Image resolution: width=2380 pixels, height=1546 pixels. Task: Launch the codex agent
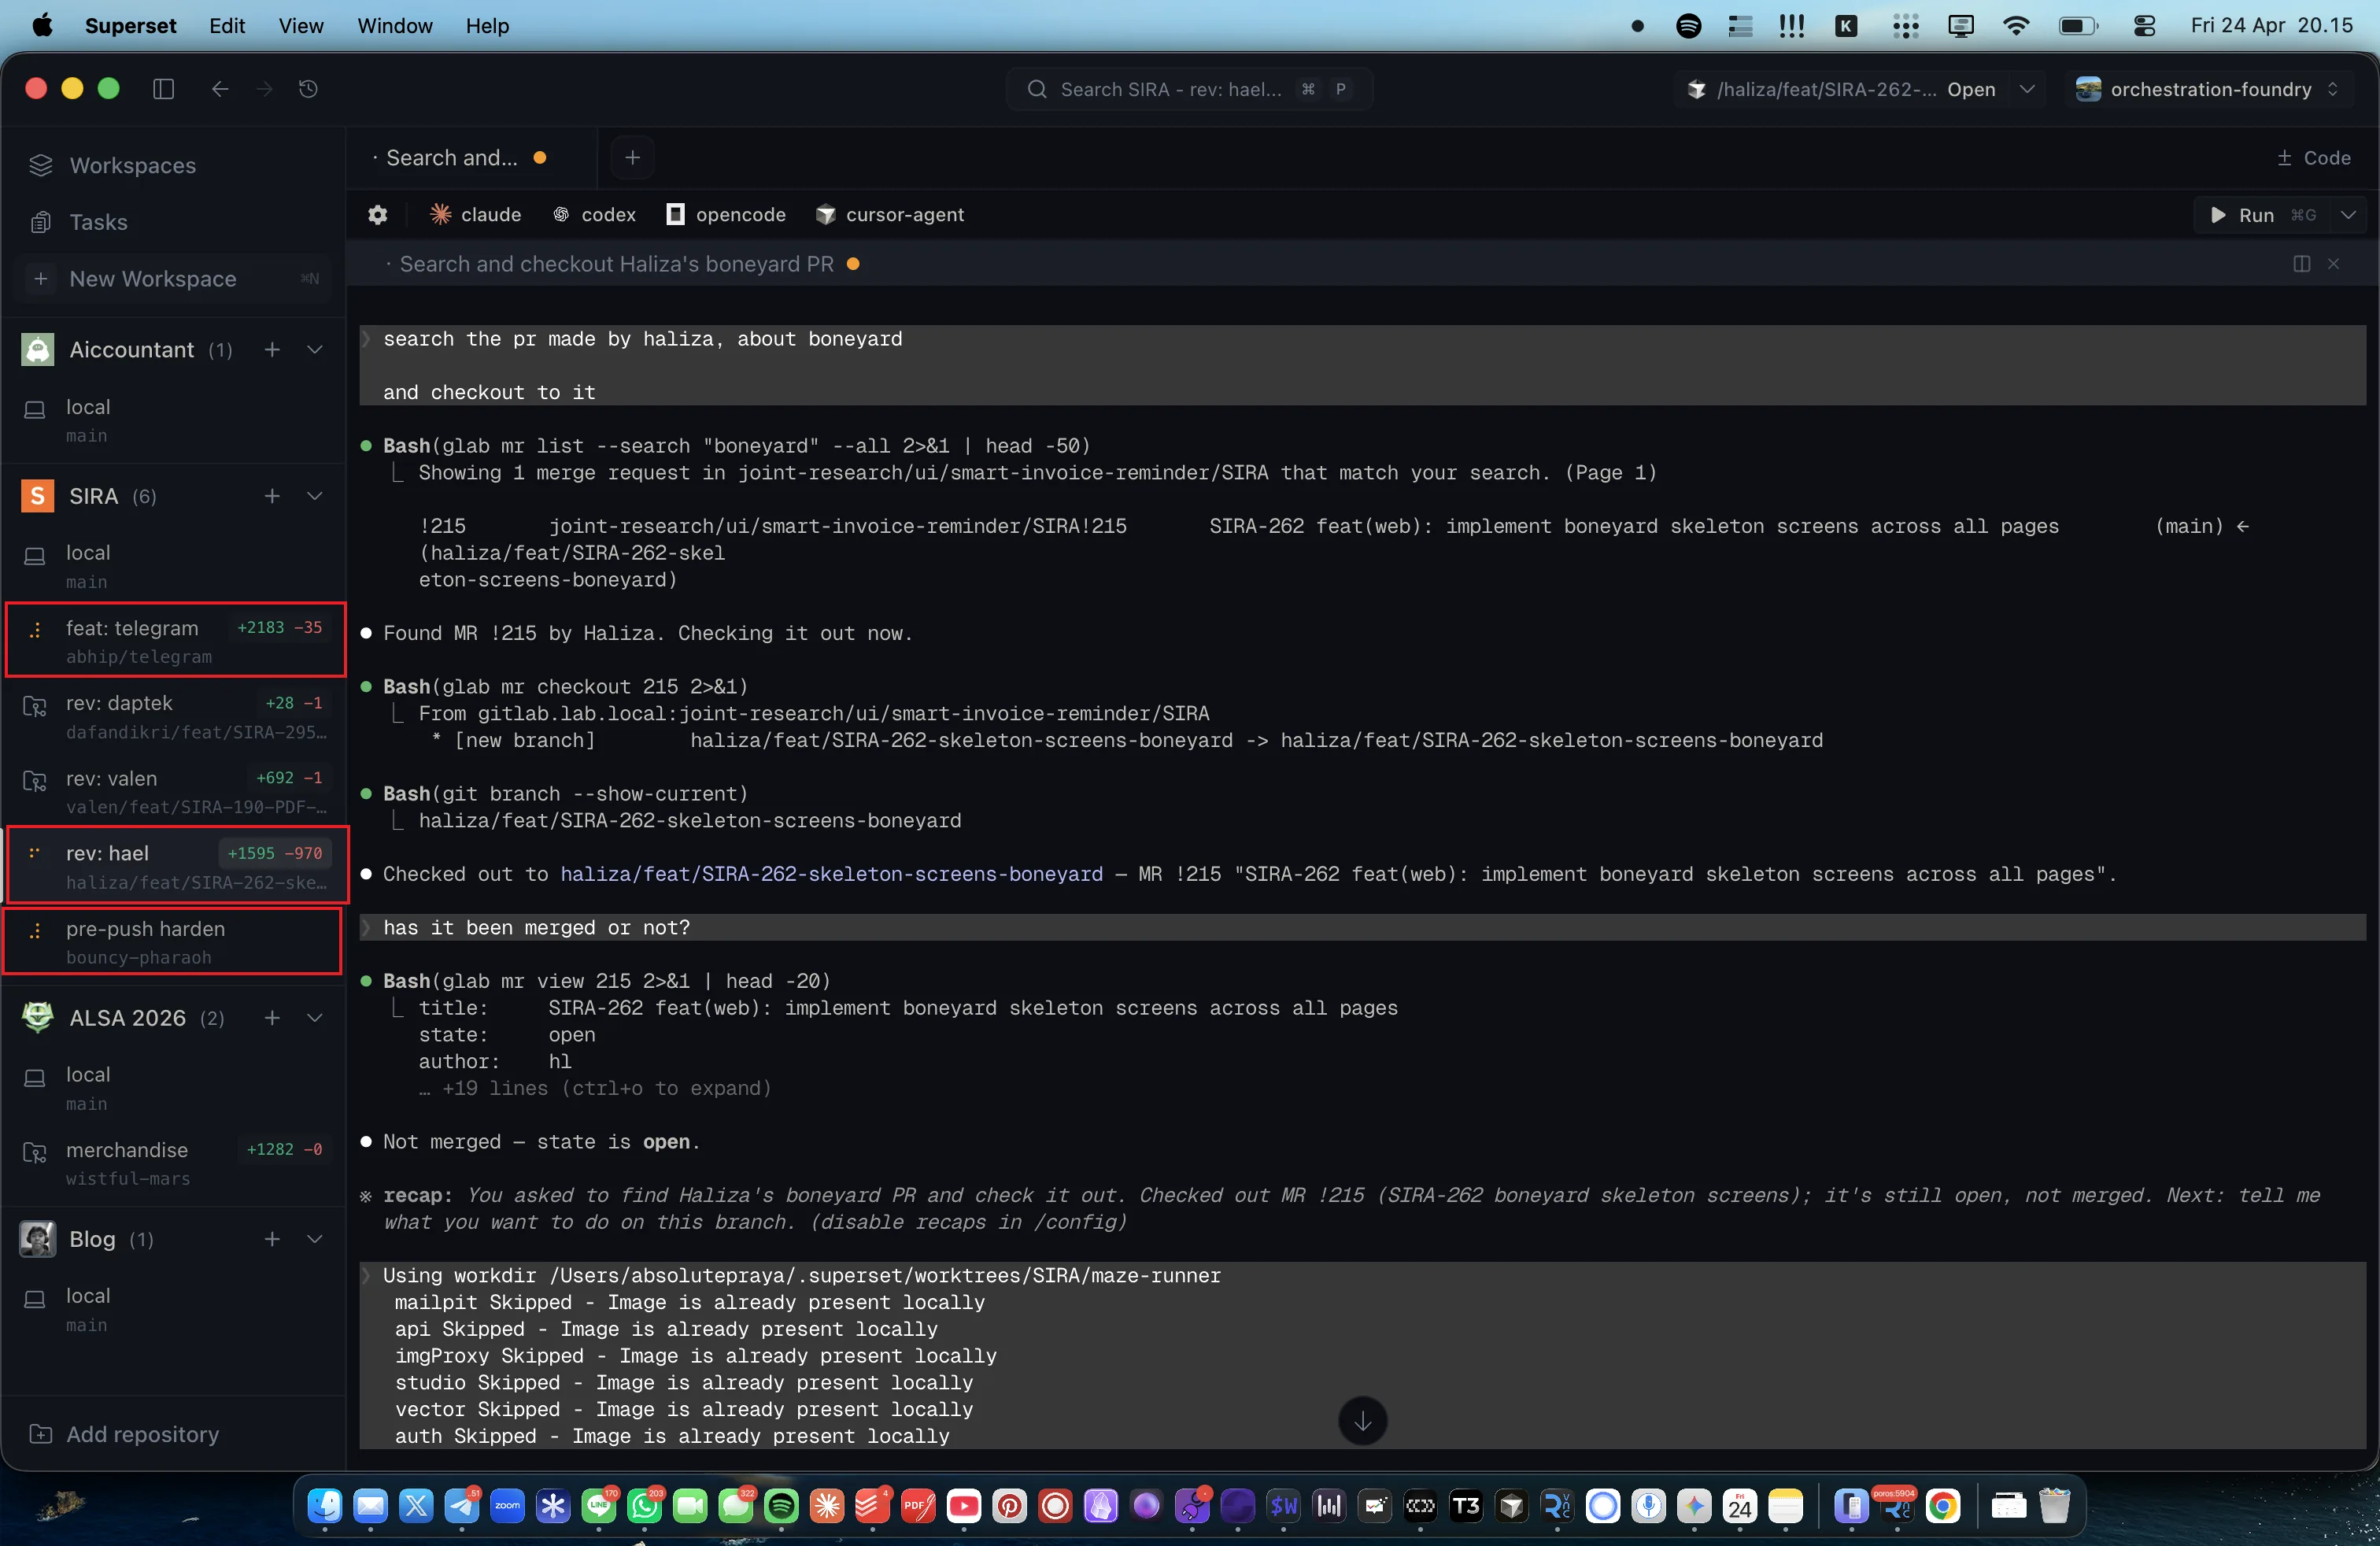click(x=594, y=215)
